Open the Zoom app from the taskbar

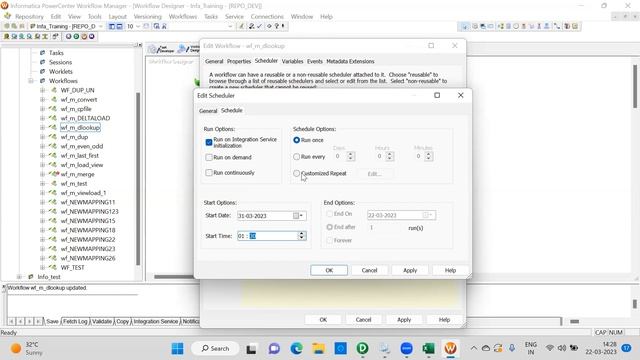coord(406,349)
